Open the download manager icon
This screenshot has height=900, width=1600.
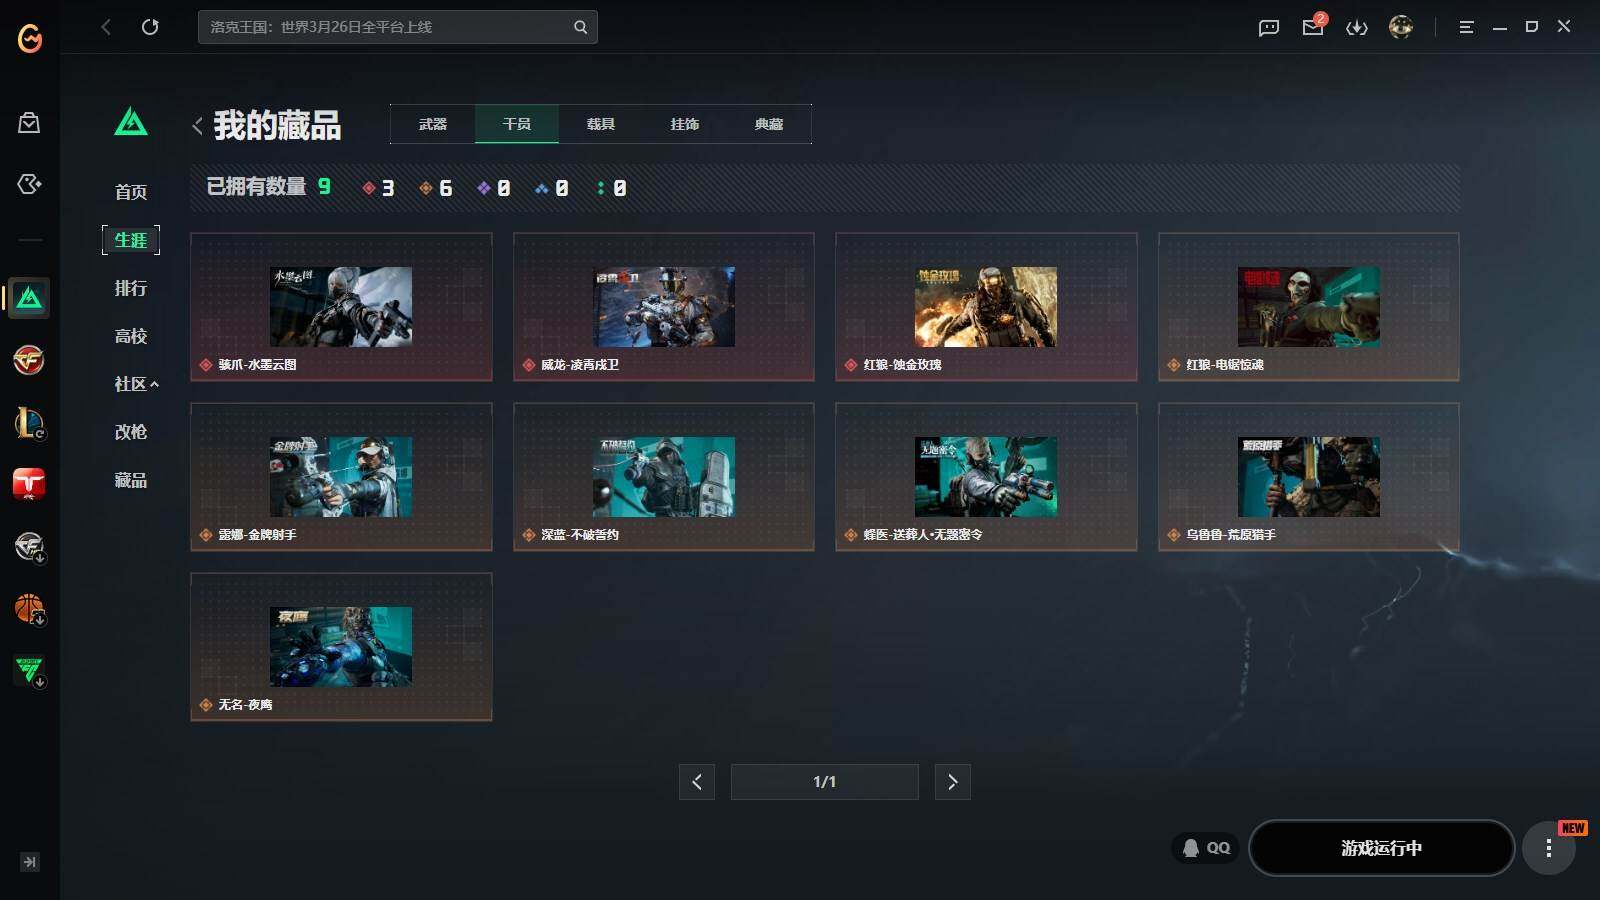tap(1357, 27)
